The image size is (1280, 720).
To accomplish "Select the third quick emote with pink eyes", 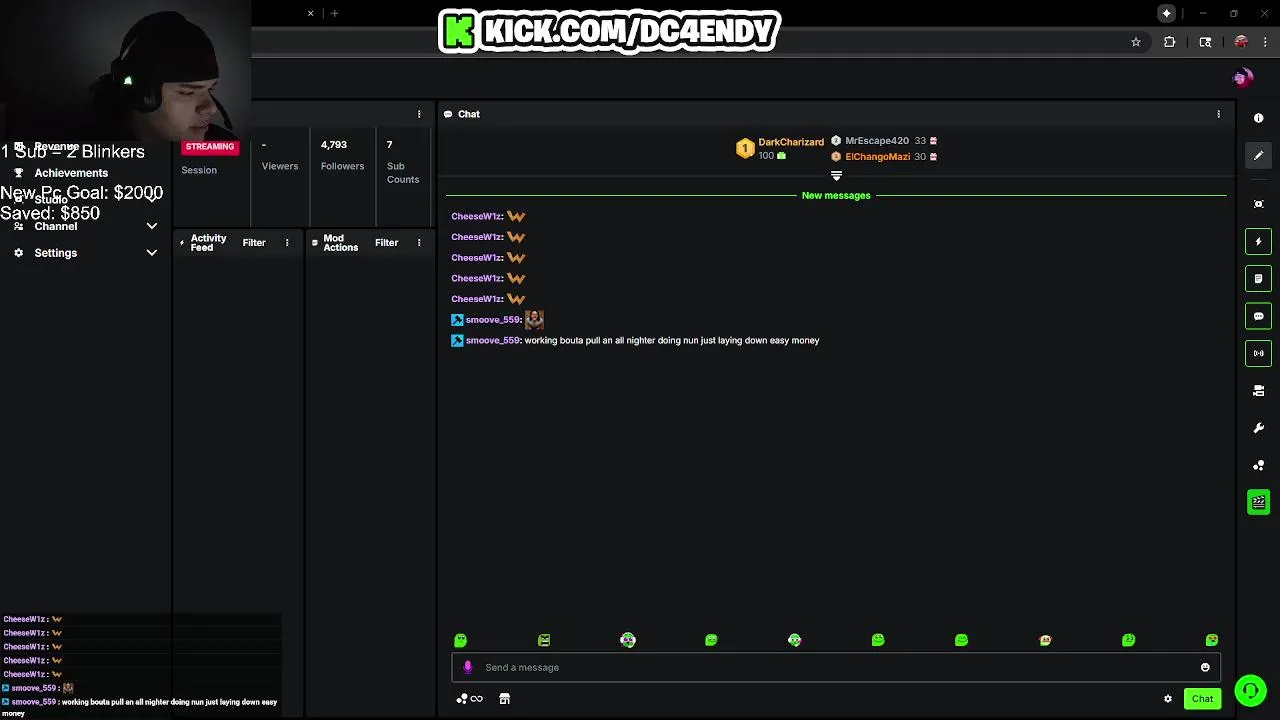I will [627, 640].
